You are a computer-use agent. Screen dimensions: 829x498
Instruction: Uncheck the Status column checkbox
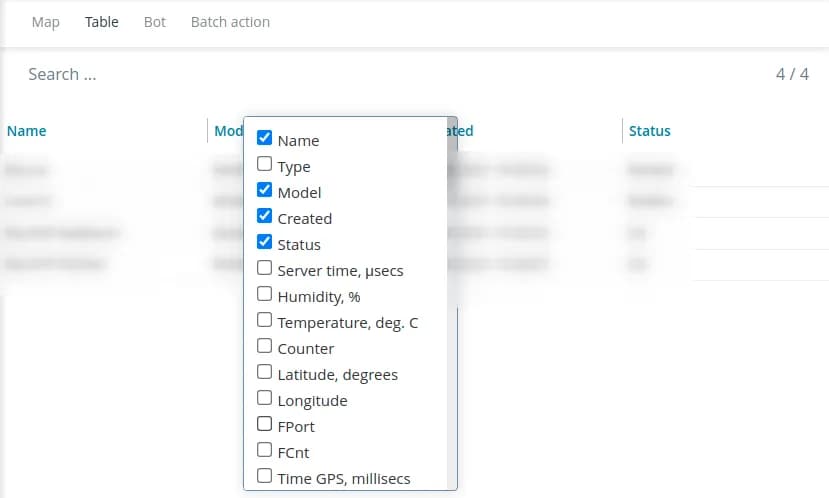(265, 242)
